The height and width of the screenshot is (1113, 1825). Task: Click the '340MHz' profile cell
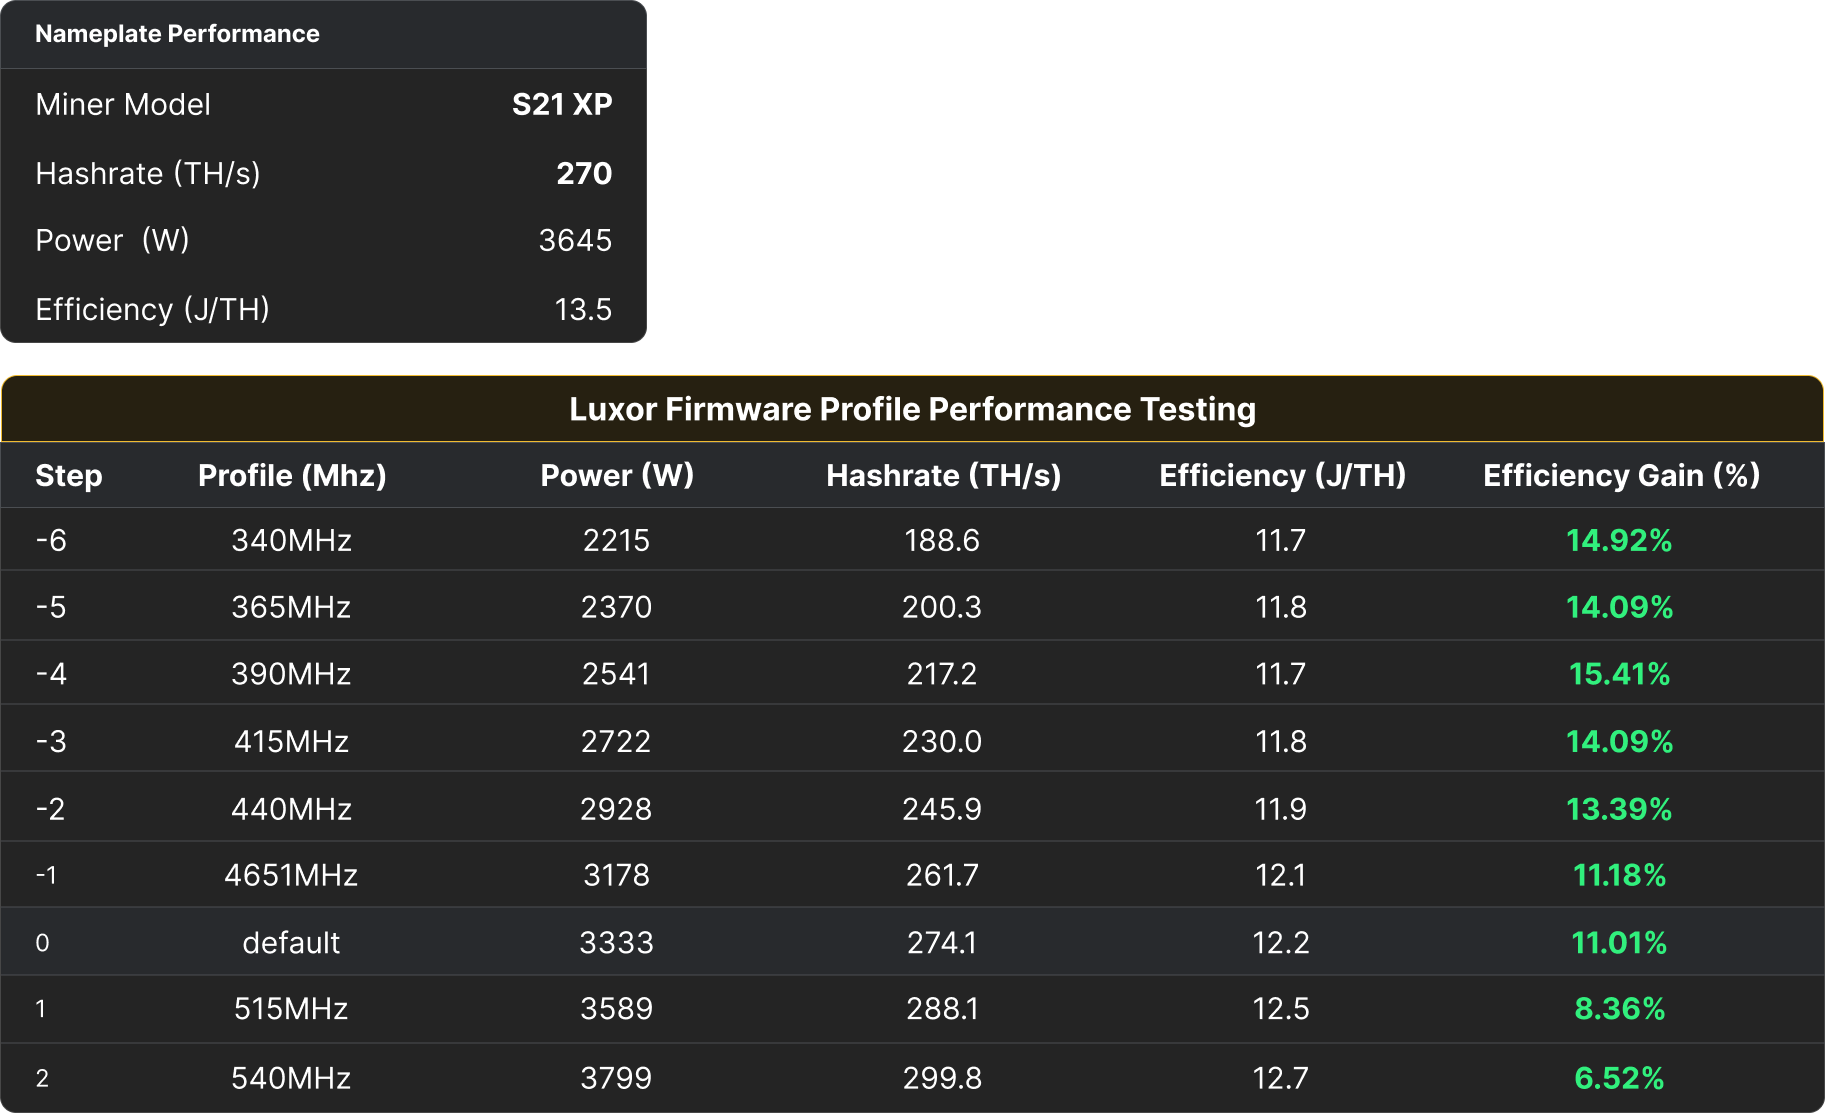(x=291, y=540)
